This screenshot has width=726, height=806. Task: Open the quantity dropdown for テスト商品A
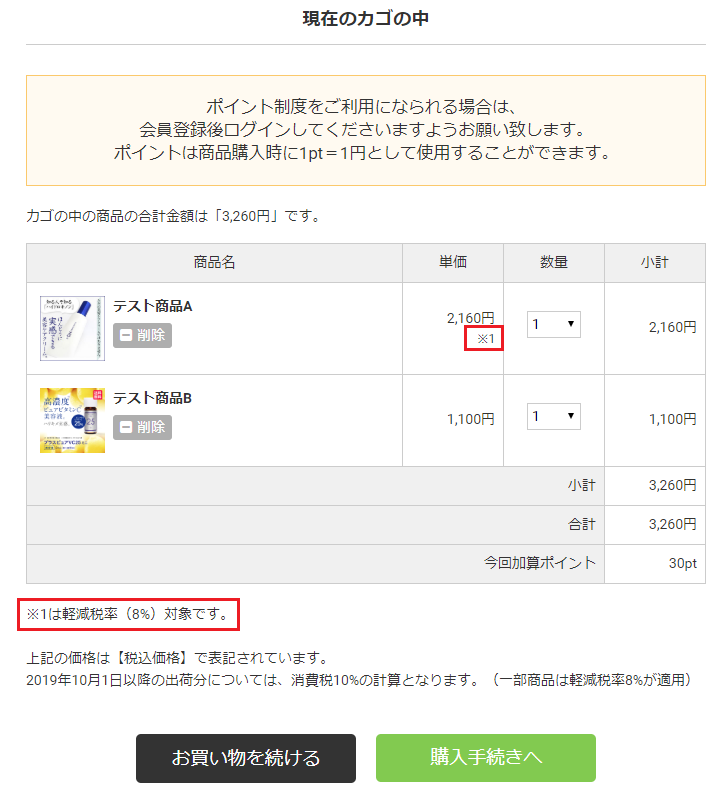pyautogui.click(x=553, y=324)
